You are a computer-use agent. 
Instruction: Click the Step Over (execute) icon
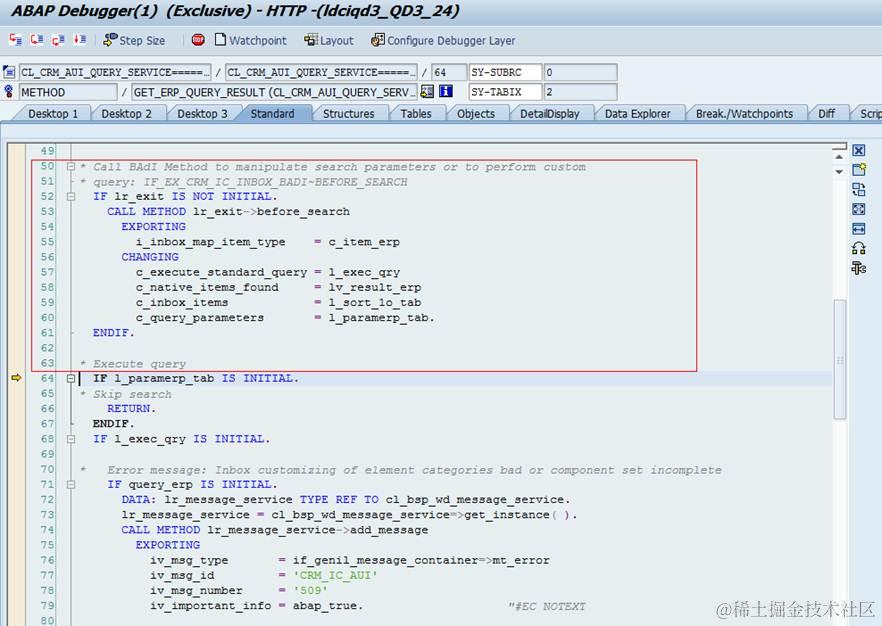click(x=37, y=40)
